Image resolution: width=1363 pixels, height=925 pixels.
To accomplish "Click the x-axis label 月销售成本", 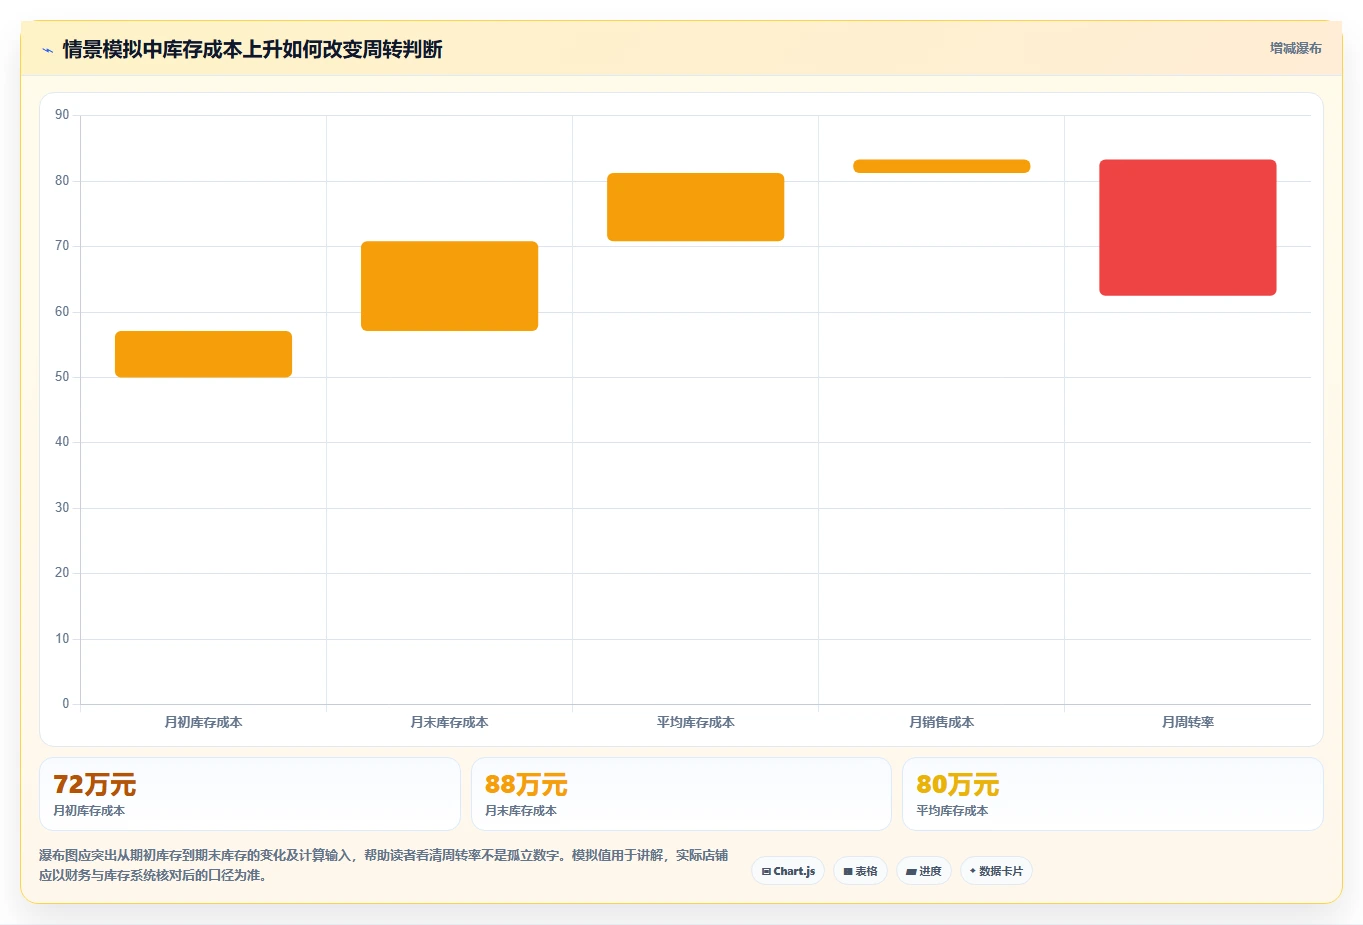I will point(941,722).
